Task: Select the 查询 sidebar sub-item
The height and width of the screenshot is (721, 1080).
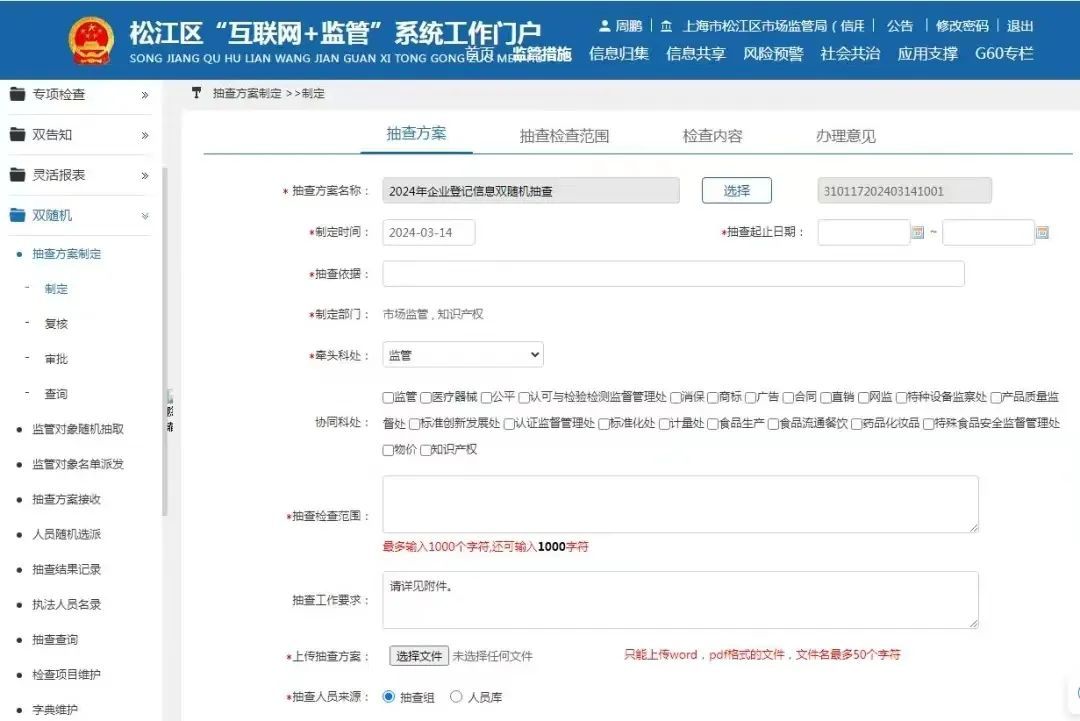Action: tap(56, 394)
